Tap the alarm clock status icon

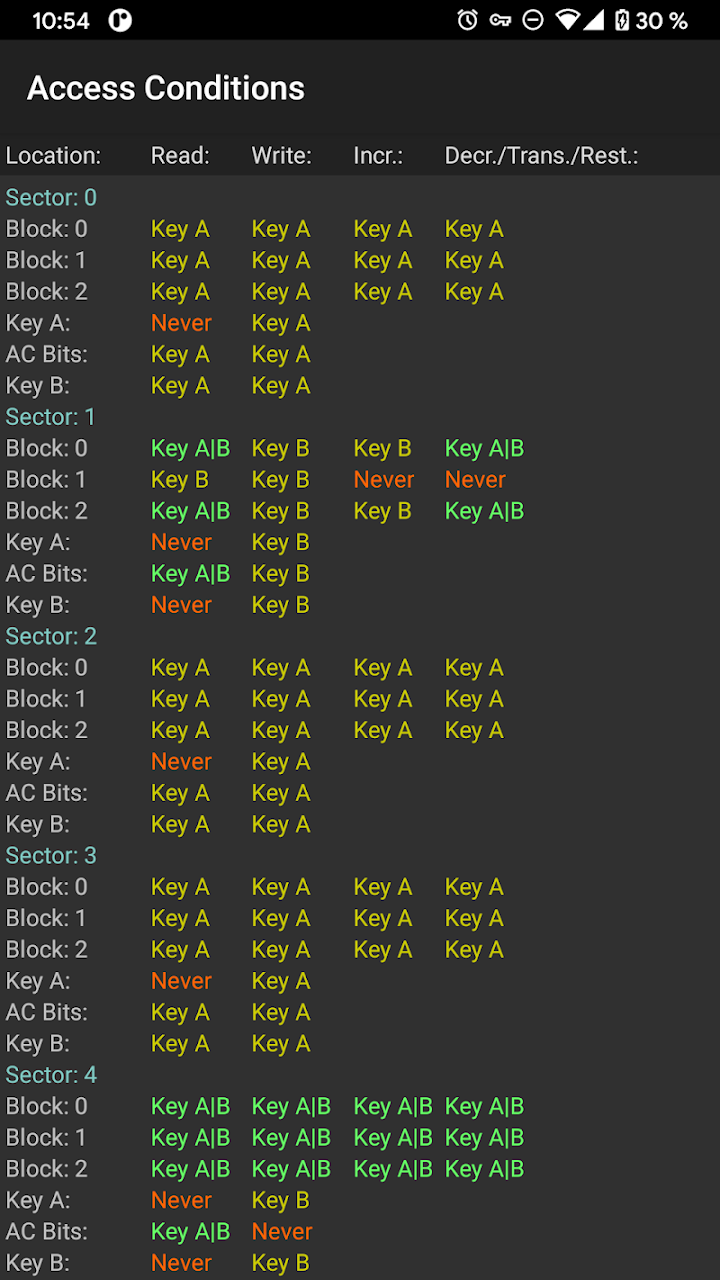click(x=467, y=20)
